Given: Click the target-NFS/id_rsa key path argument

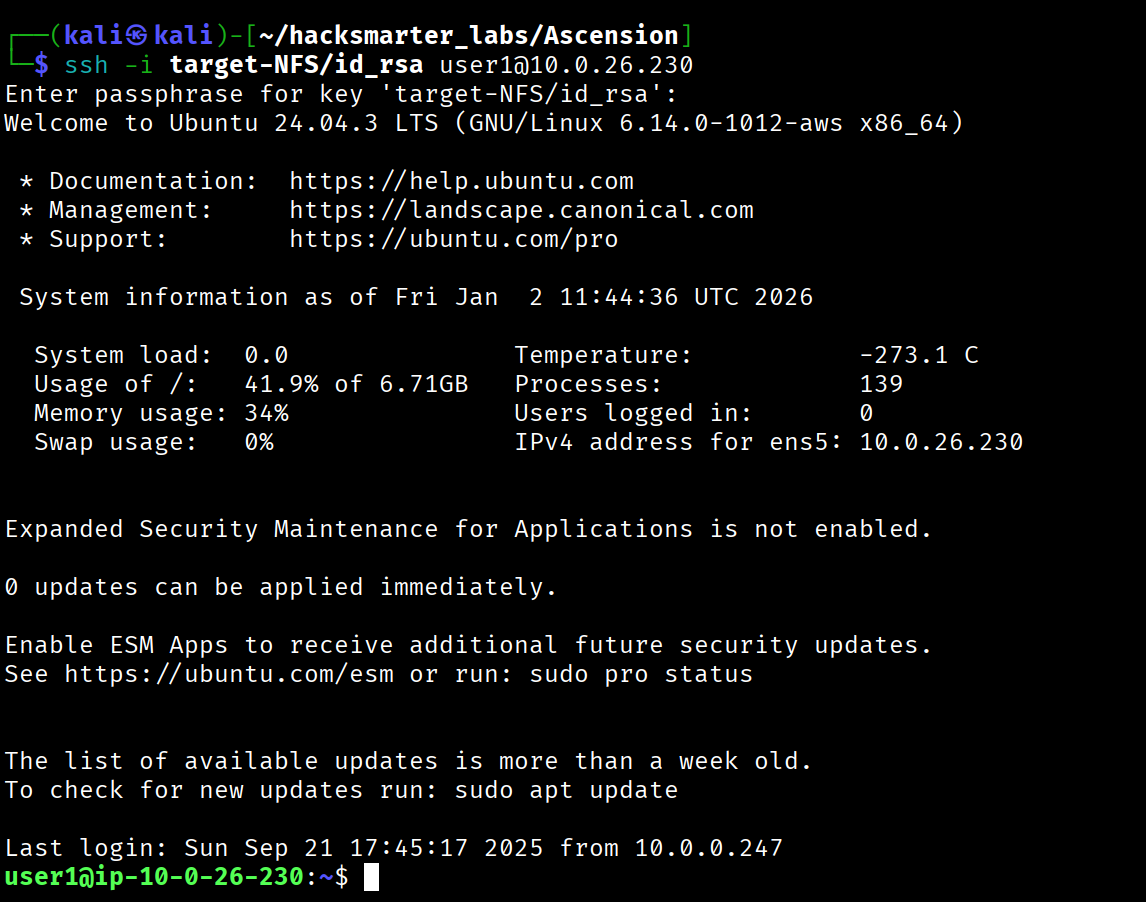Looking at the screenshot, I should (x=296, y=65).
